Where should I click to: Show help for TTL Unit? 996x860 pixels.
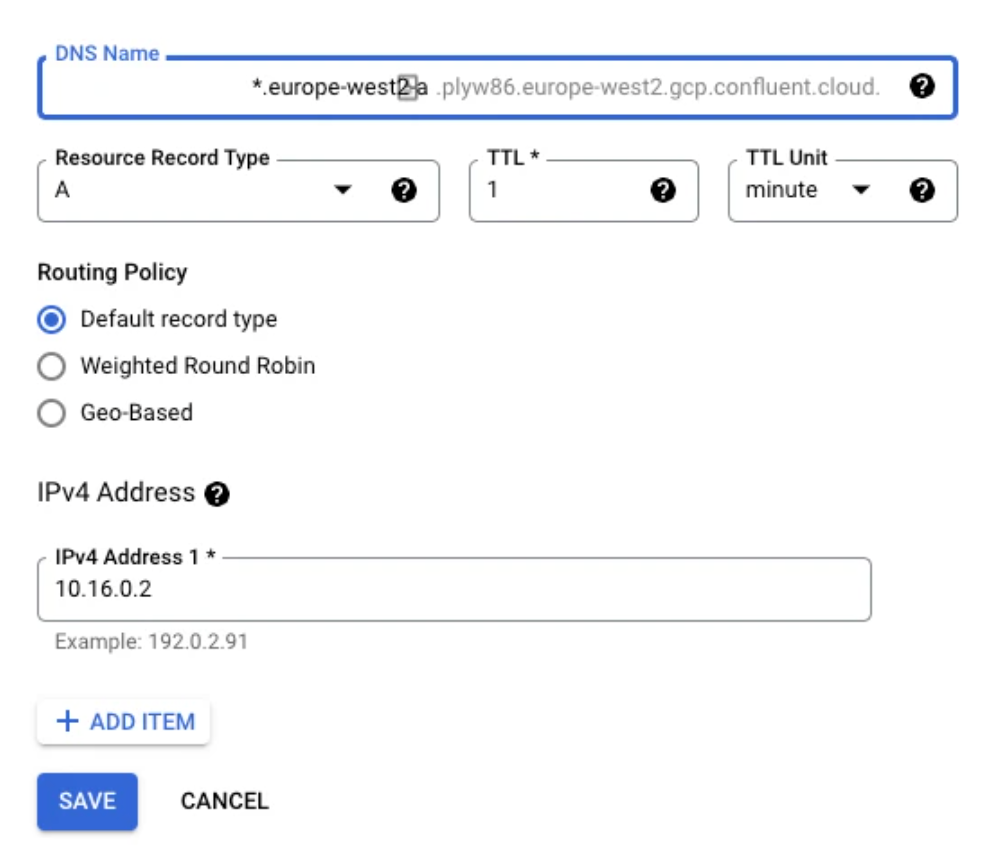(x=922, y=190)
